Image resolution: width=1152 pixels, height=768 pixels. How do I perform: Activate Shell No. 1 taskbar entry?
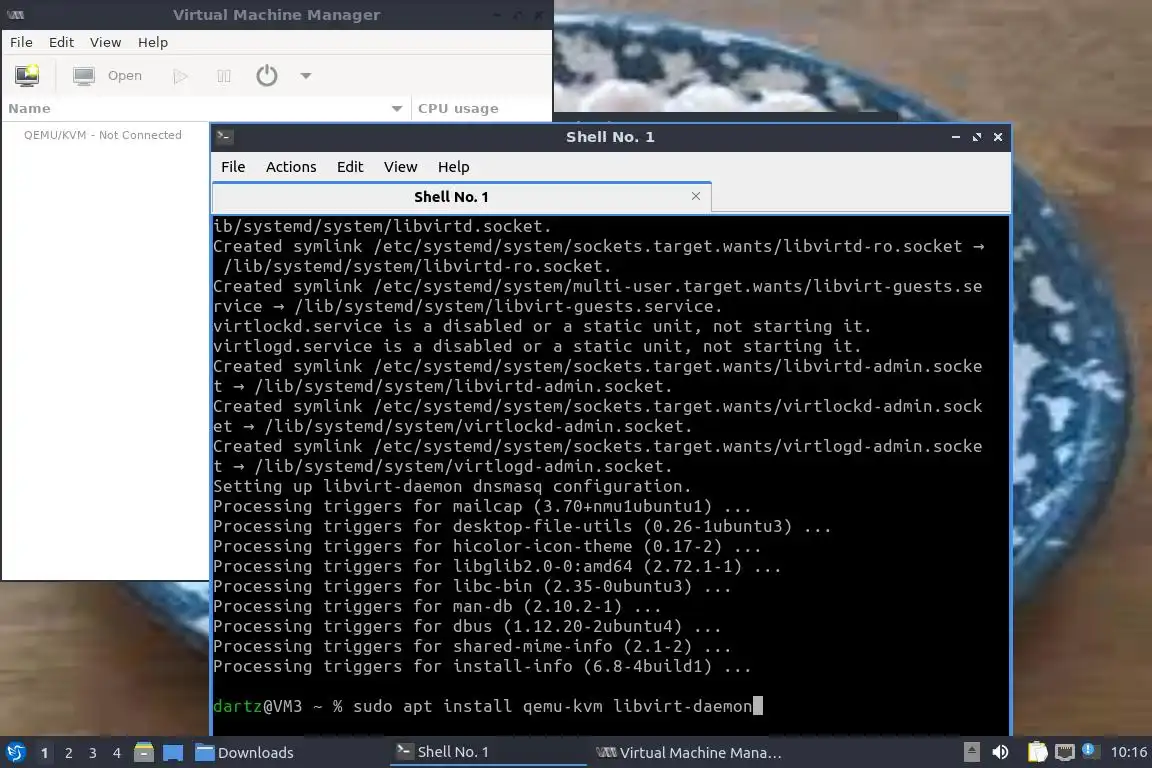488,752
